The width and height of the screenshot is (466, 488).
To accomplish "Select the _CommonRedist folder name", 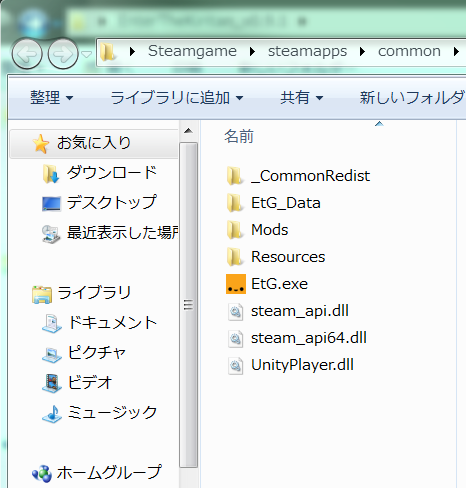I will coord(310,176).
